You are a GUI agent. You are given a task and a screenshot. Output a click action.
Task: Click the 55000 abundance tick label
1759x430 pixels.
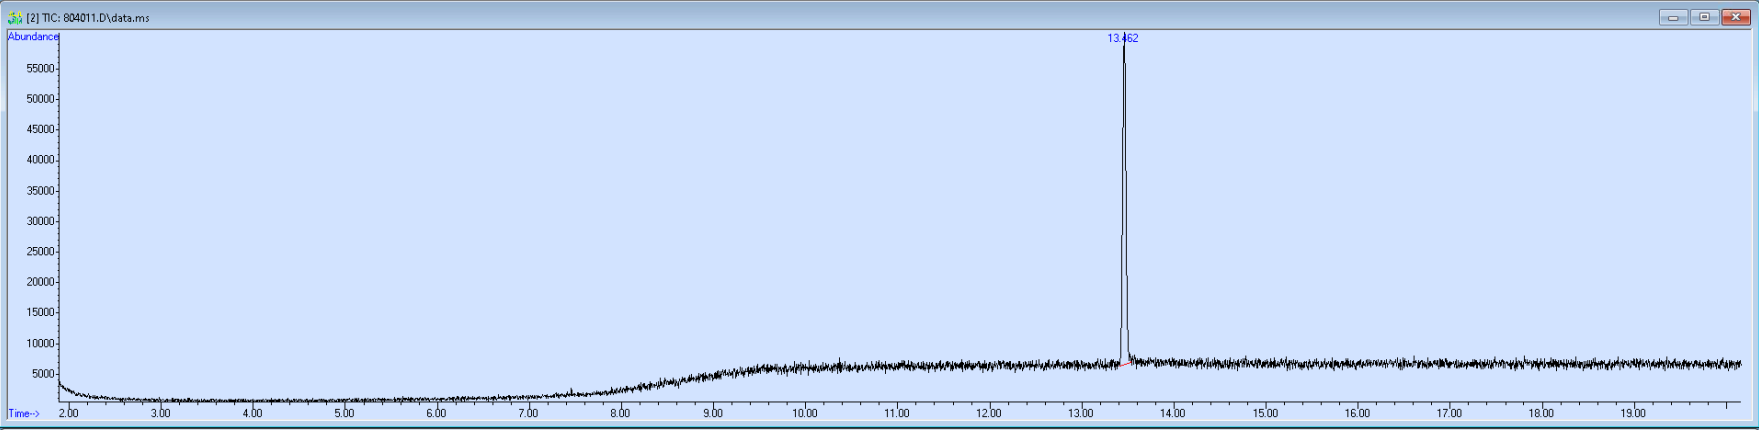pyautogui.click(x=40, y=69)
